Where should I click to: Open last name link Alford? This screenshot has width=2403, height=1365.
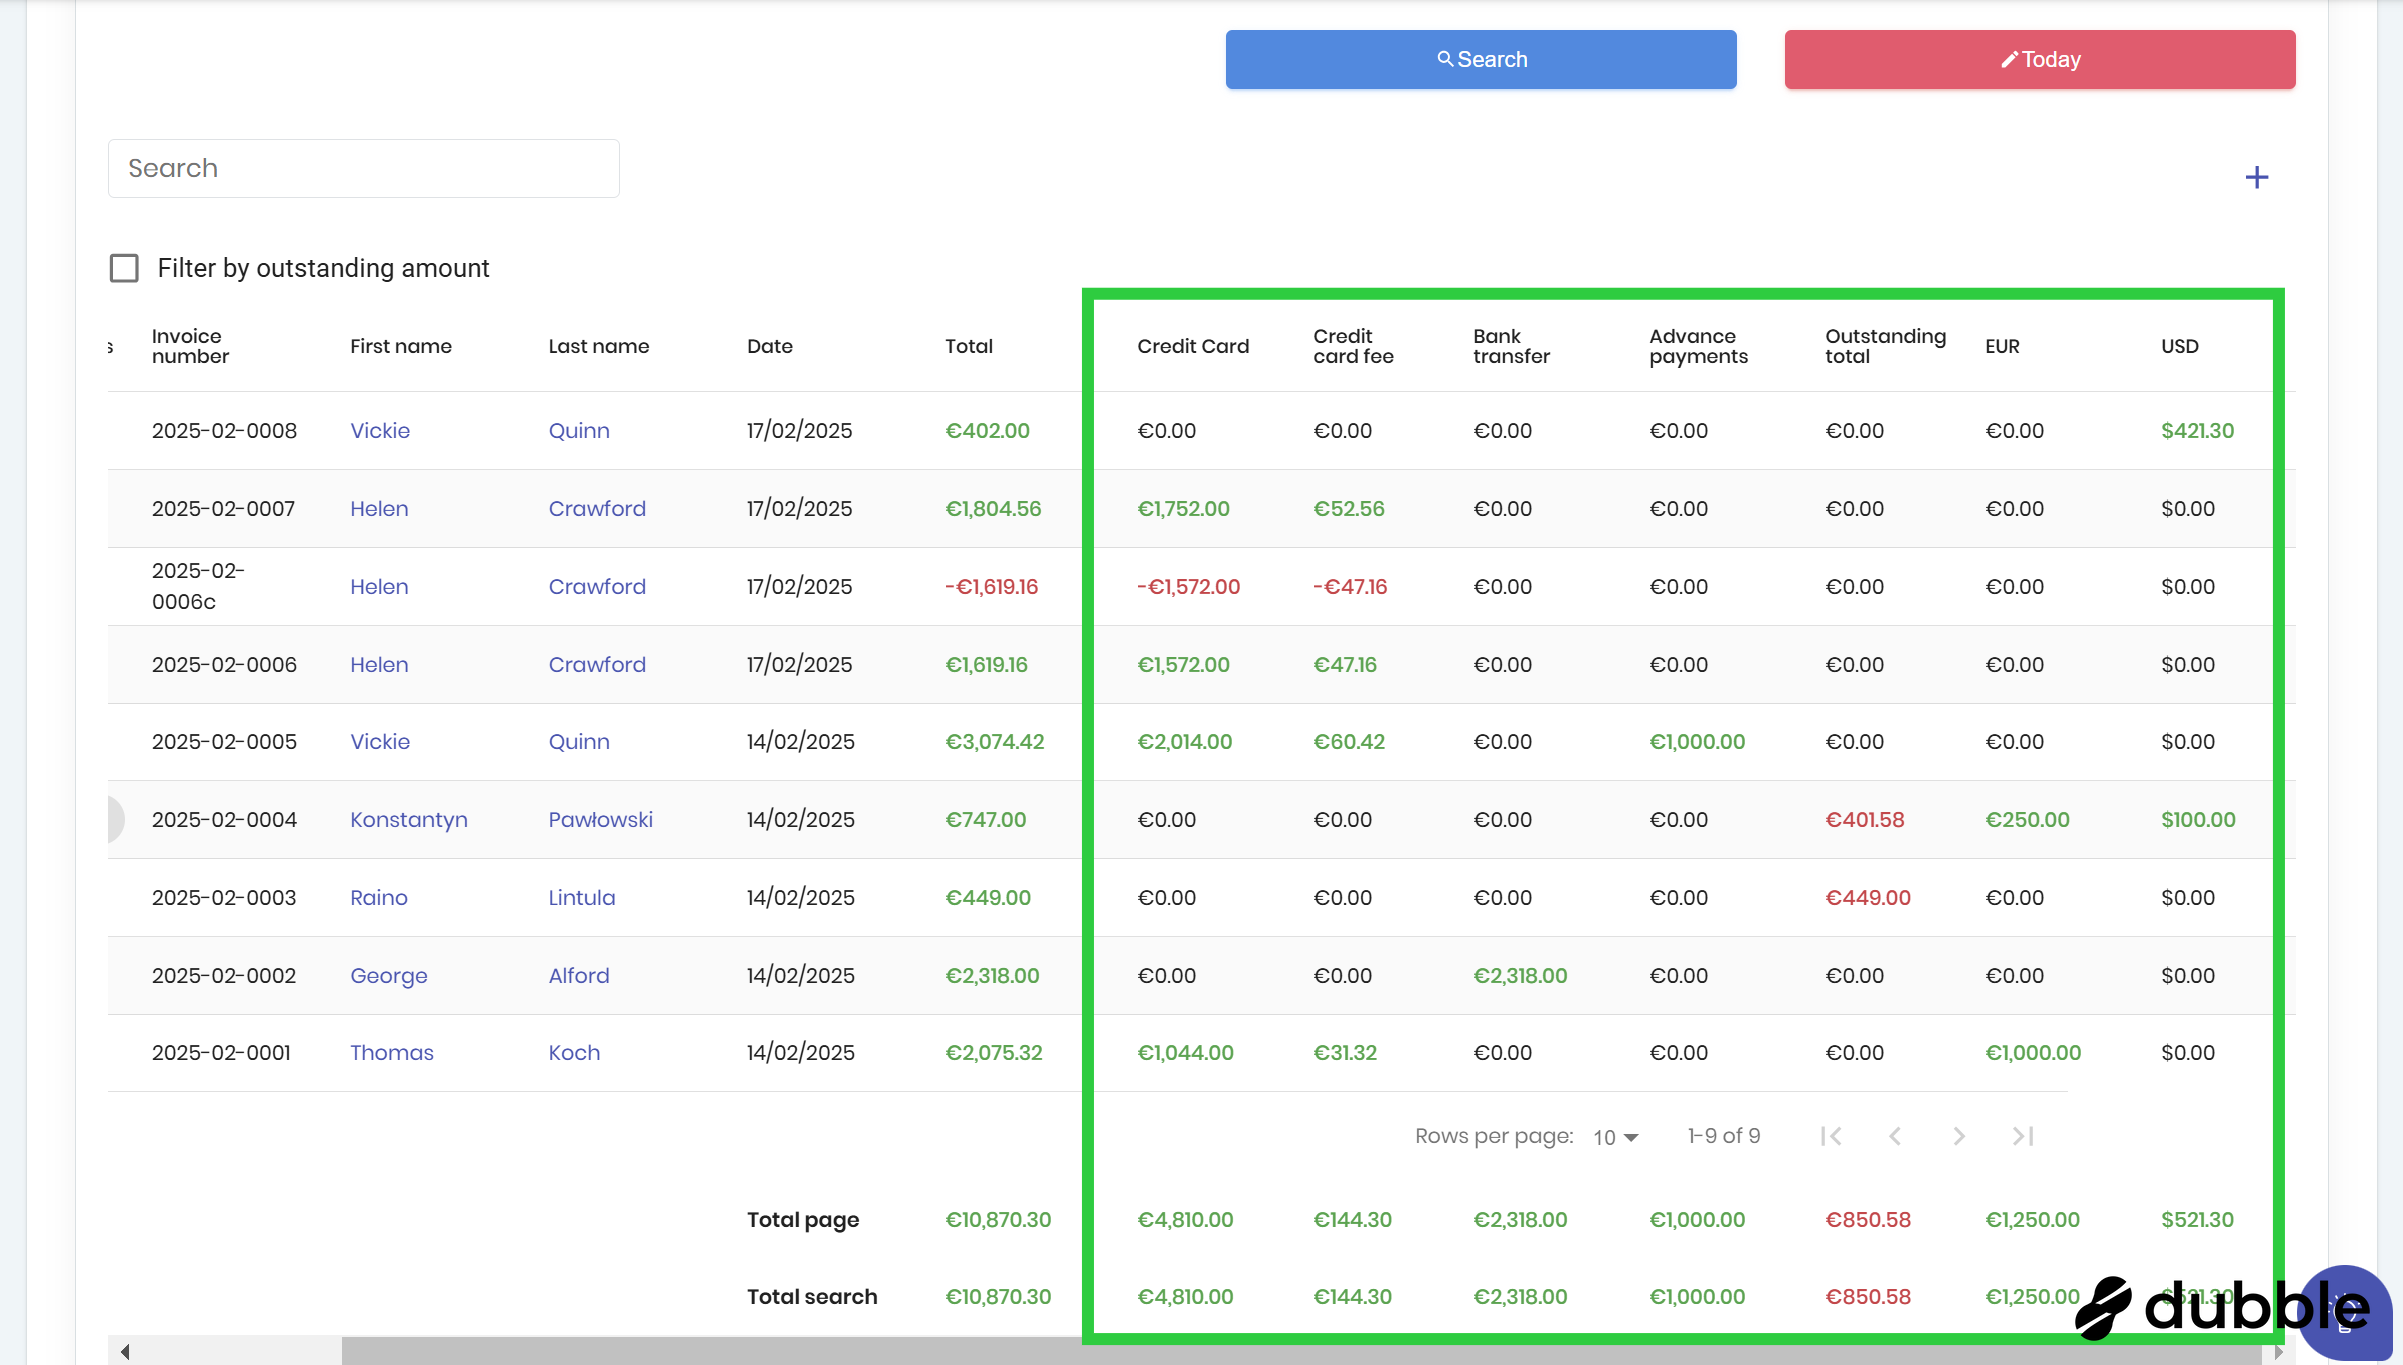click(578, 976)
